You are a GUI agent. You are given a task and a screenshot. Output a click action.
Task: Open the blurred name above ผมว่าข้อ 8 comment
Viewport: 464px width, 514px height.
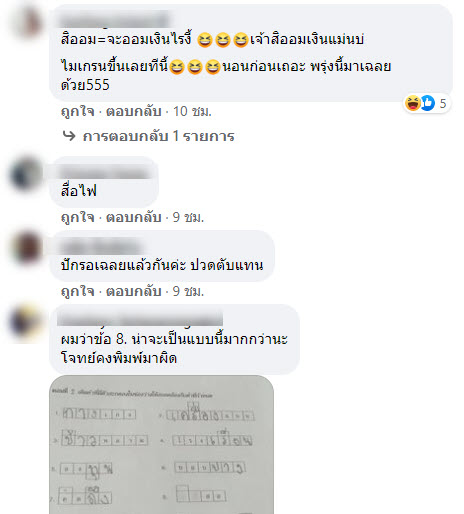click(x=140, y=318)
